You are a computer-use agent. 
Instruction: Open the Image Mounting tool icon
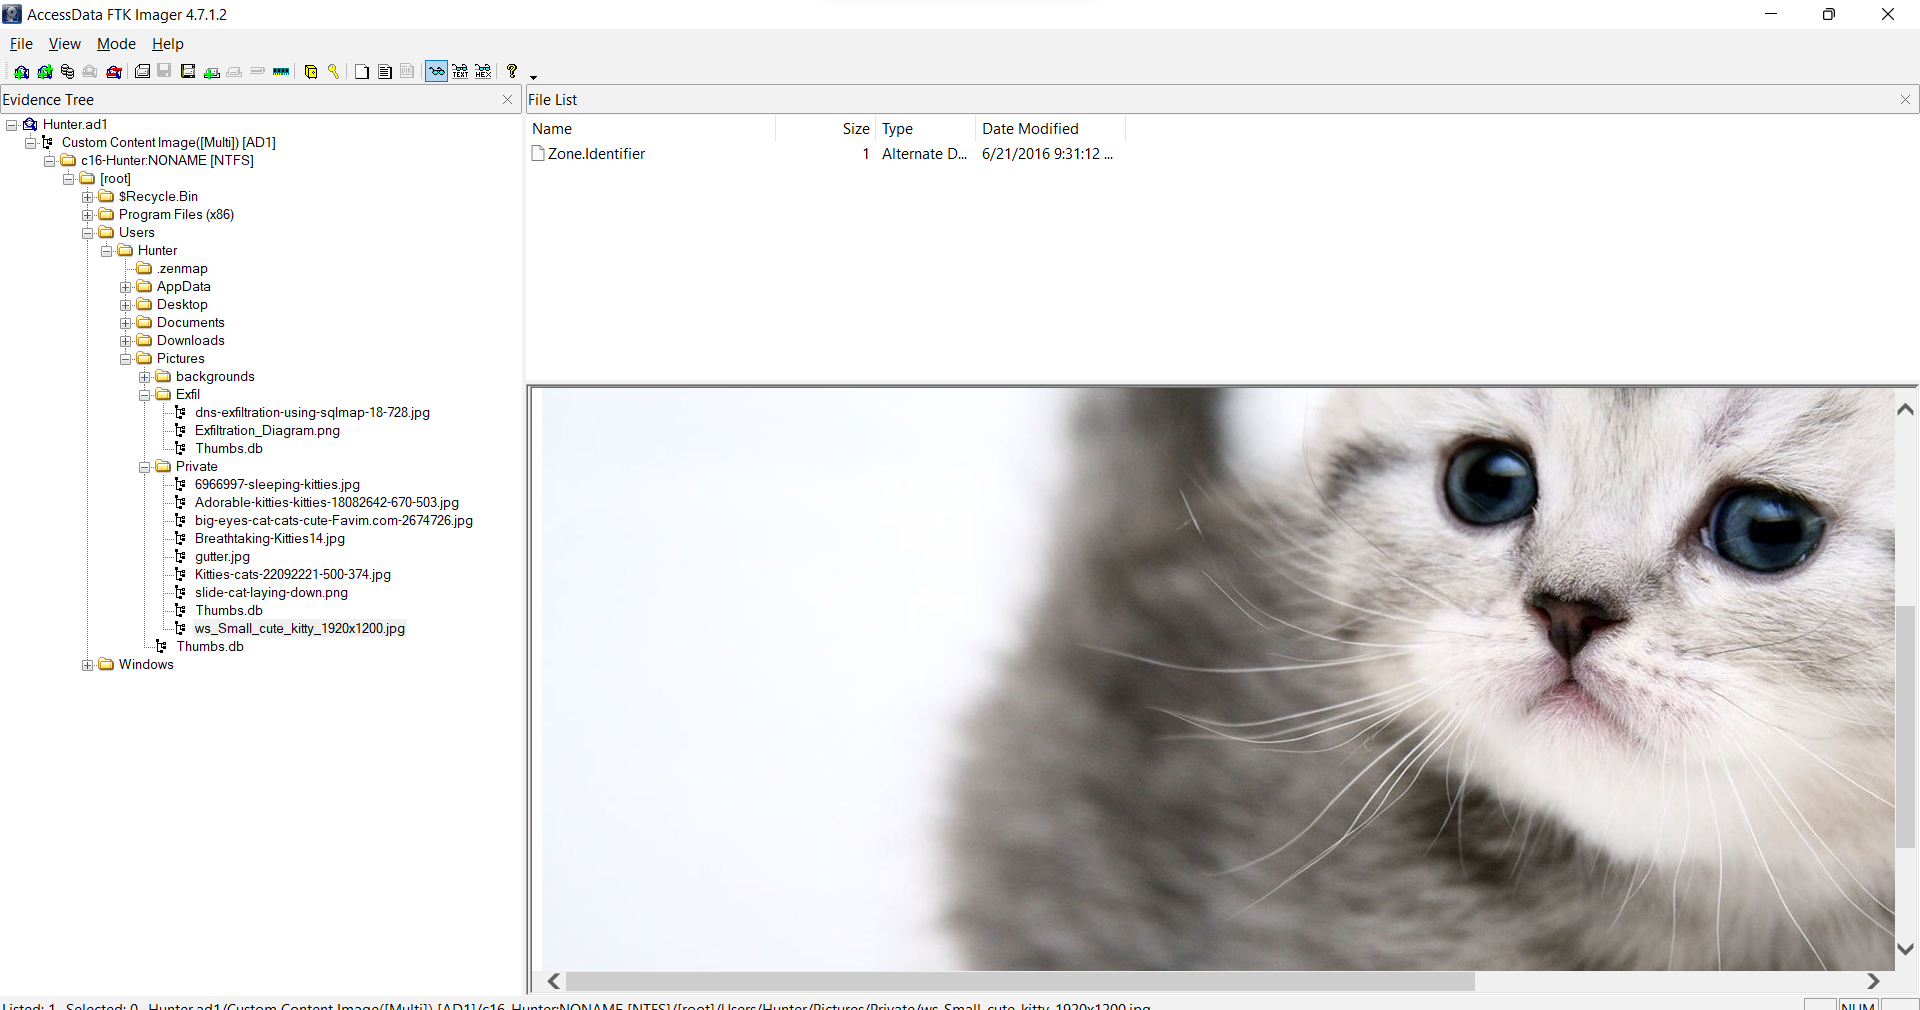pyautogui.click(x=67, y=71)
